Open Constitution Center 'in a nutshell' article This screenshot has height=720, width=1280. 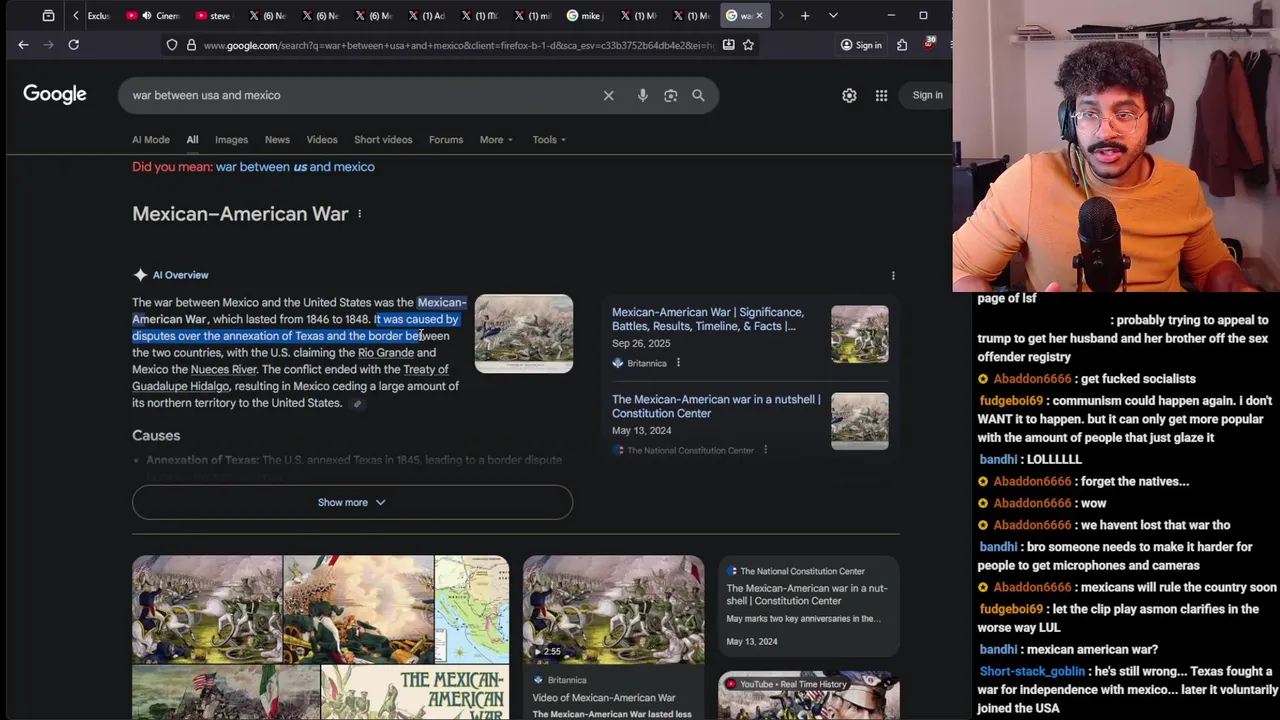pos(716,406)
